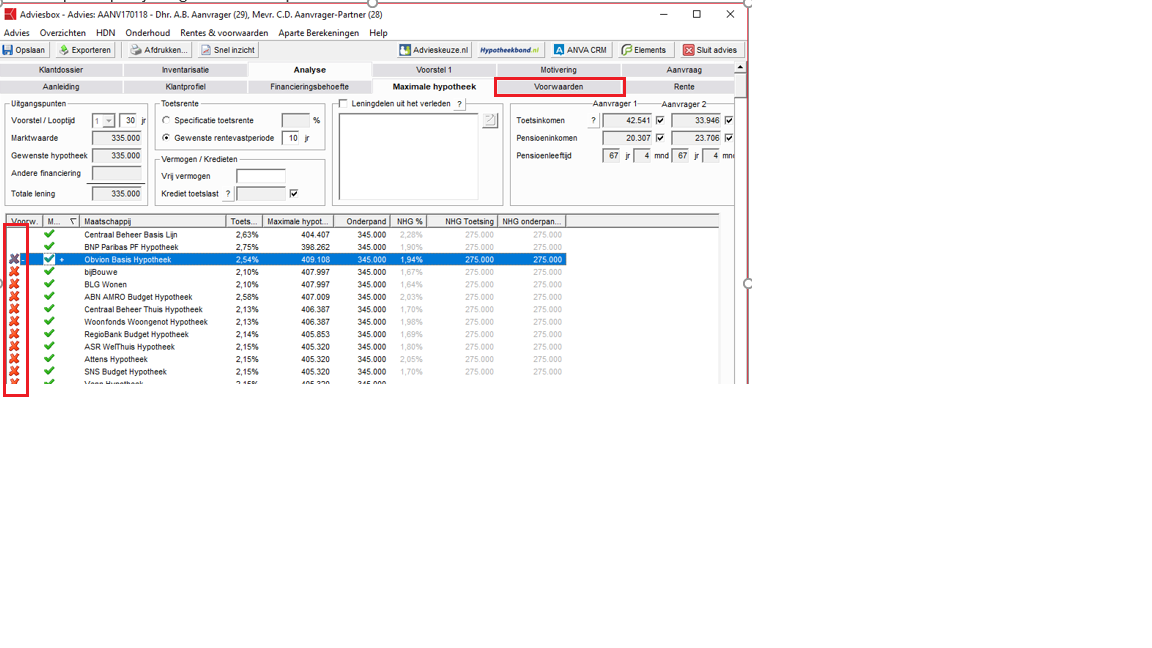Open the HDN menu
1152x648 pixels.
pyautogui.click(x=106, y=33)
